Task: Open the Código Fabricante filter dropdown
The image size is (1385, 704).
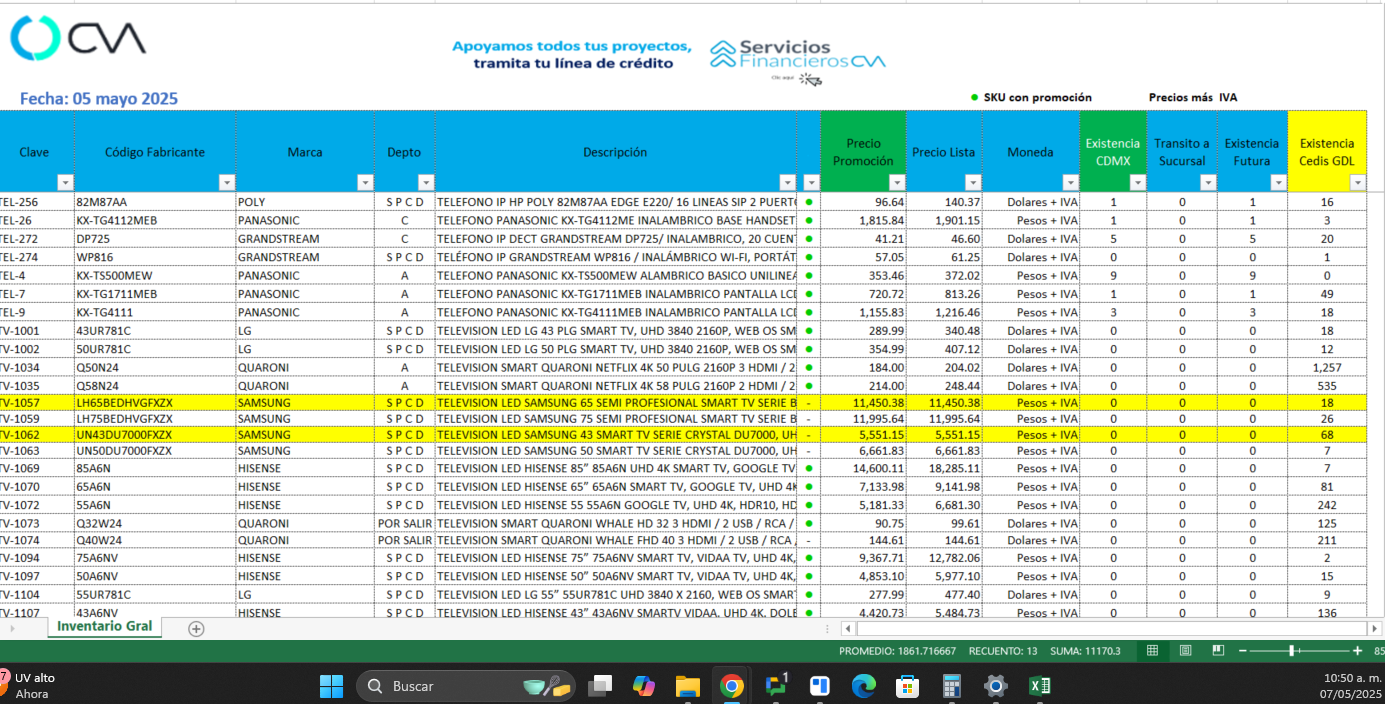Action: (x=227, y=182)
